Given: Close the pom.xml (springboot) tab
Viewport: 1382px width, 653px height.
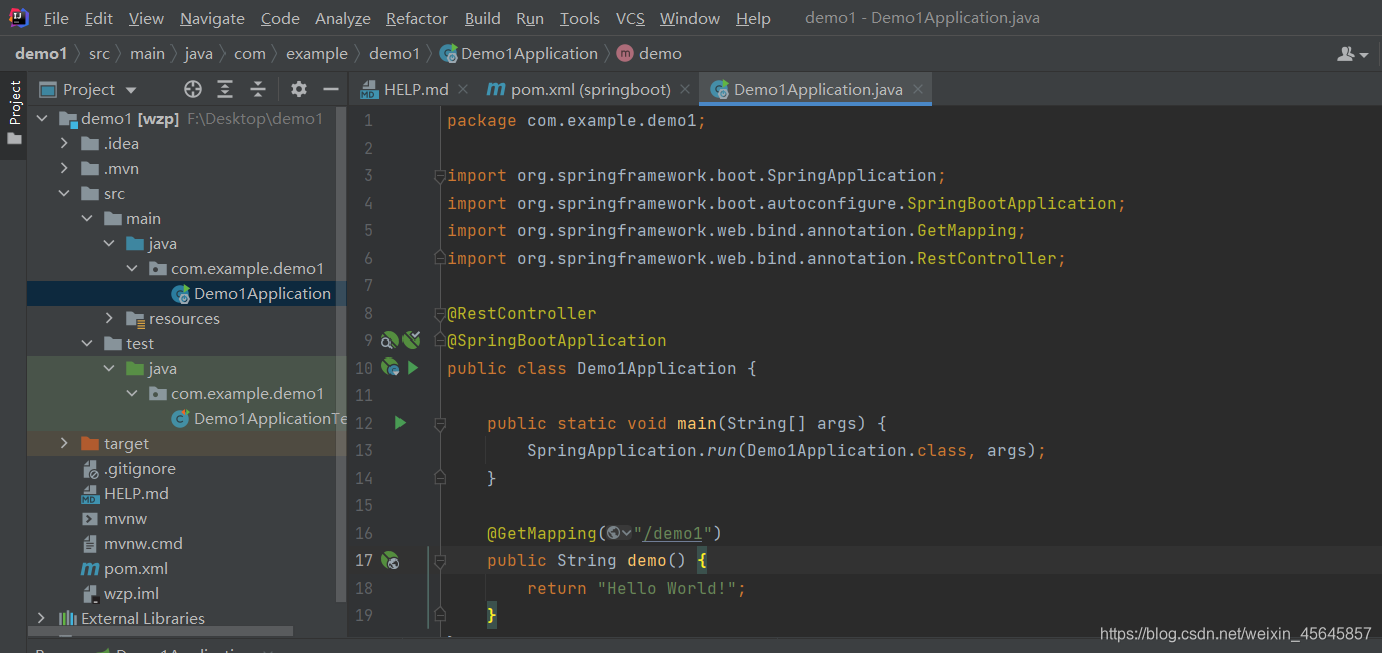Looking at the screenshot, I should click(x=685, y=89).
